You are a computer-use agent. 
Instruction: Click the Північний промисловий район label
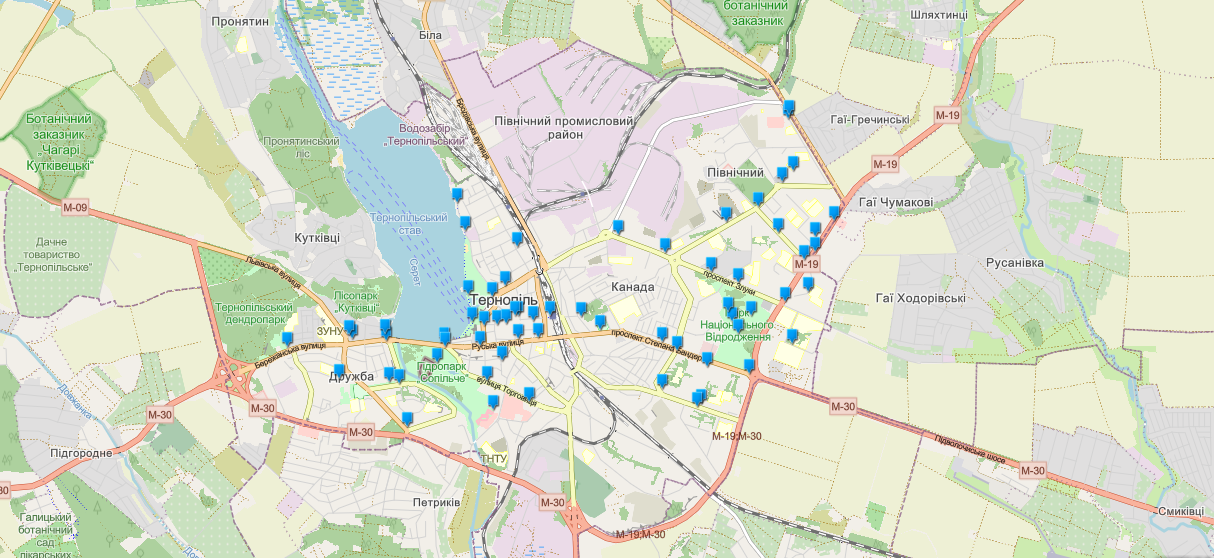tap(564, 127)
